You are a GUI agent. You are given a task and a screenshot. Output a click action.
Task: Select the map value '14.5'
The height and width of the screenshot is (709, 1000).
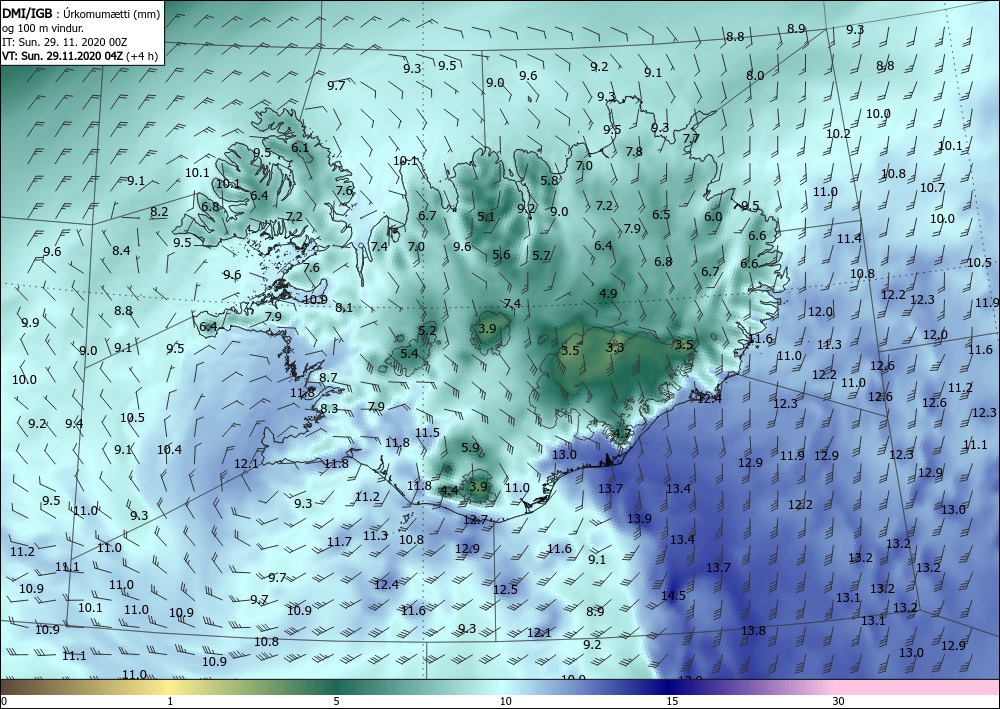point(673,596)
